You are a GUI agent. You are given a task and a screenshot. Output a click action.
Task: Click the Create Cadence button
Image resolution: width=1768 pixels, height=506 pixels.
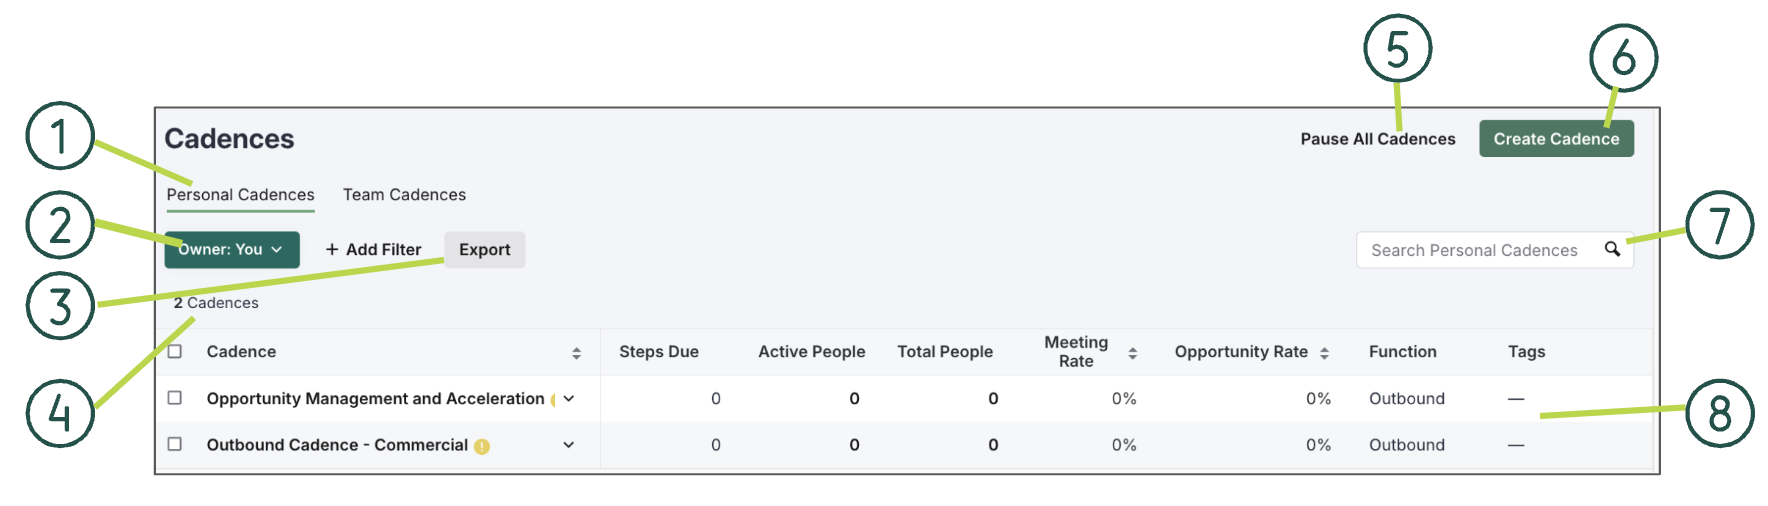tap(1556, 139)
